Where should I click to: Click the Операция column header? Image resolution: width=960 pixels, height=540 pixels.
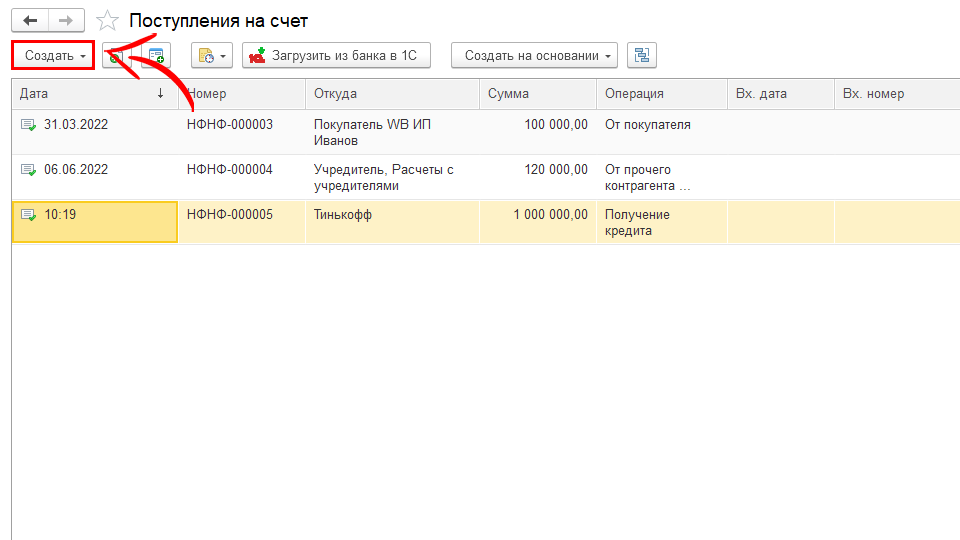click(661, 94)
